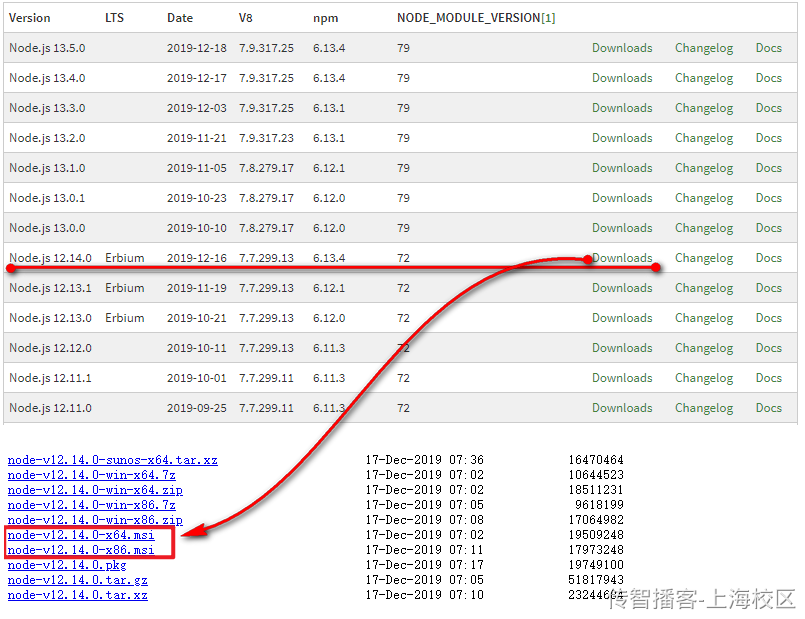This screenshot has height=619, width=805.
Task: View Changelog of Node.js 13.4.0
Action: (704, 79)
